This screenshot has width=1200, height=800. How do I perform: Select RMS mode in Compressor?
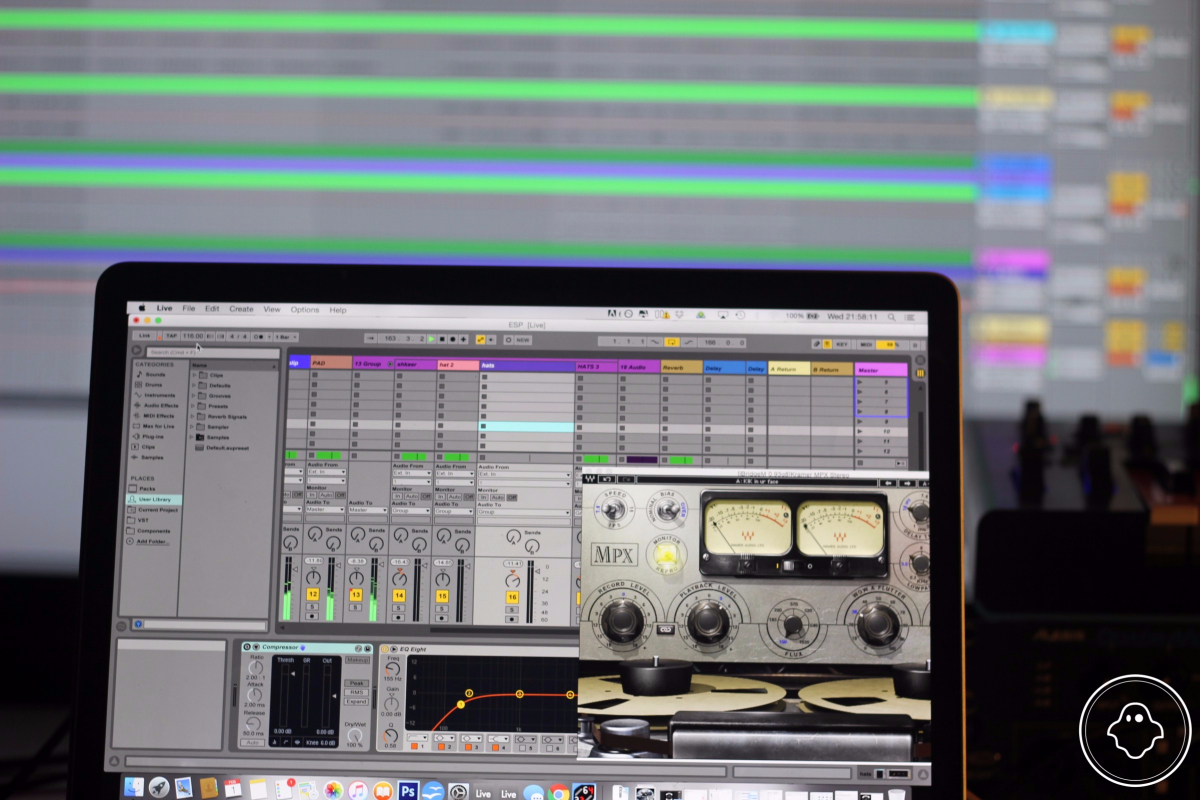click(x=357, y=692)
